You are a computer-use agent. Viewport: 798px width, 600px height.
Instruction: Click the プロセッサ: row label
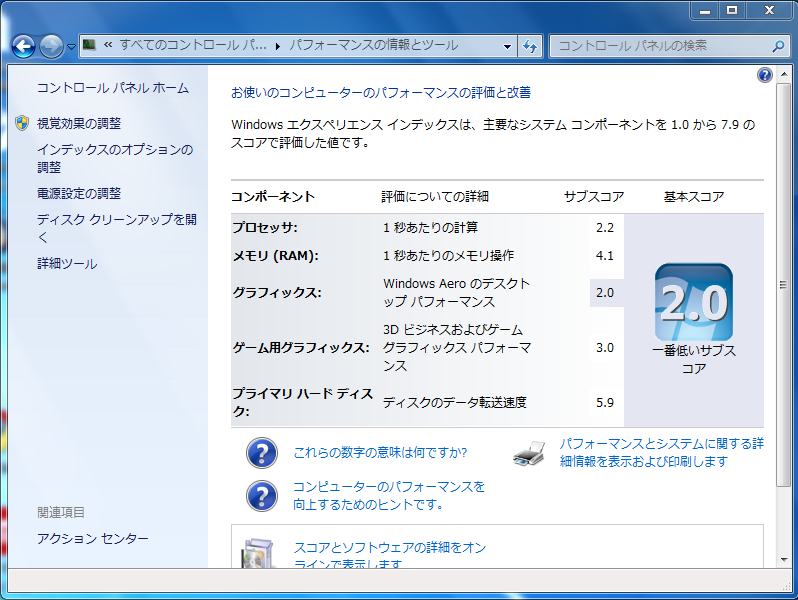coord(265,227)
